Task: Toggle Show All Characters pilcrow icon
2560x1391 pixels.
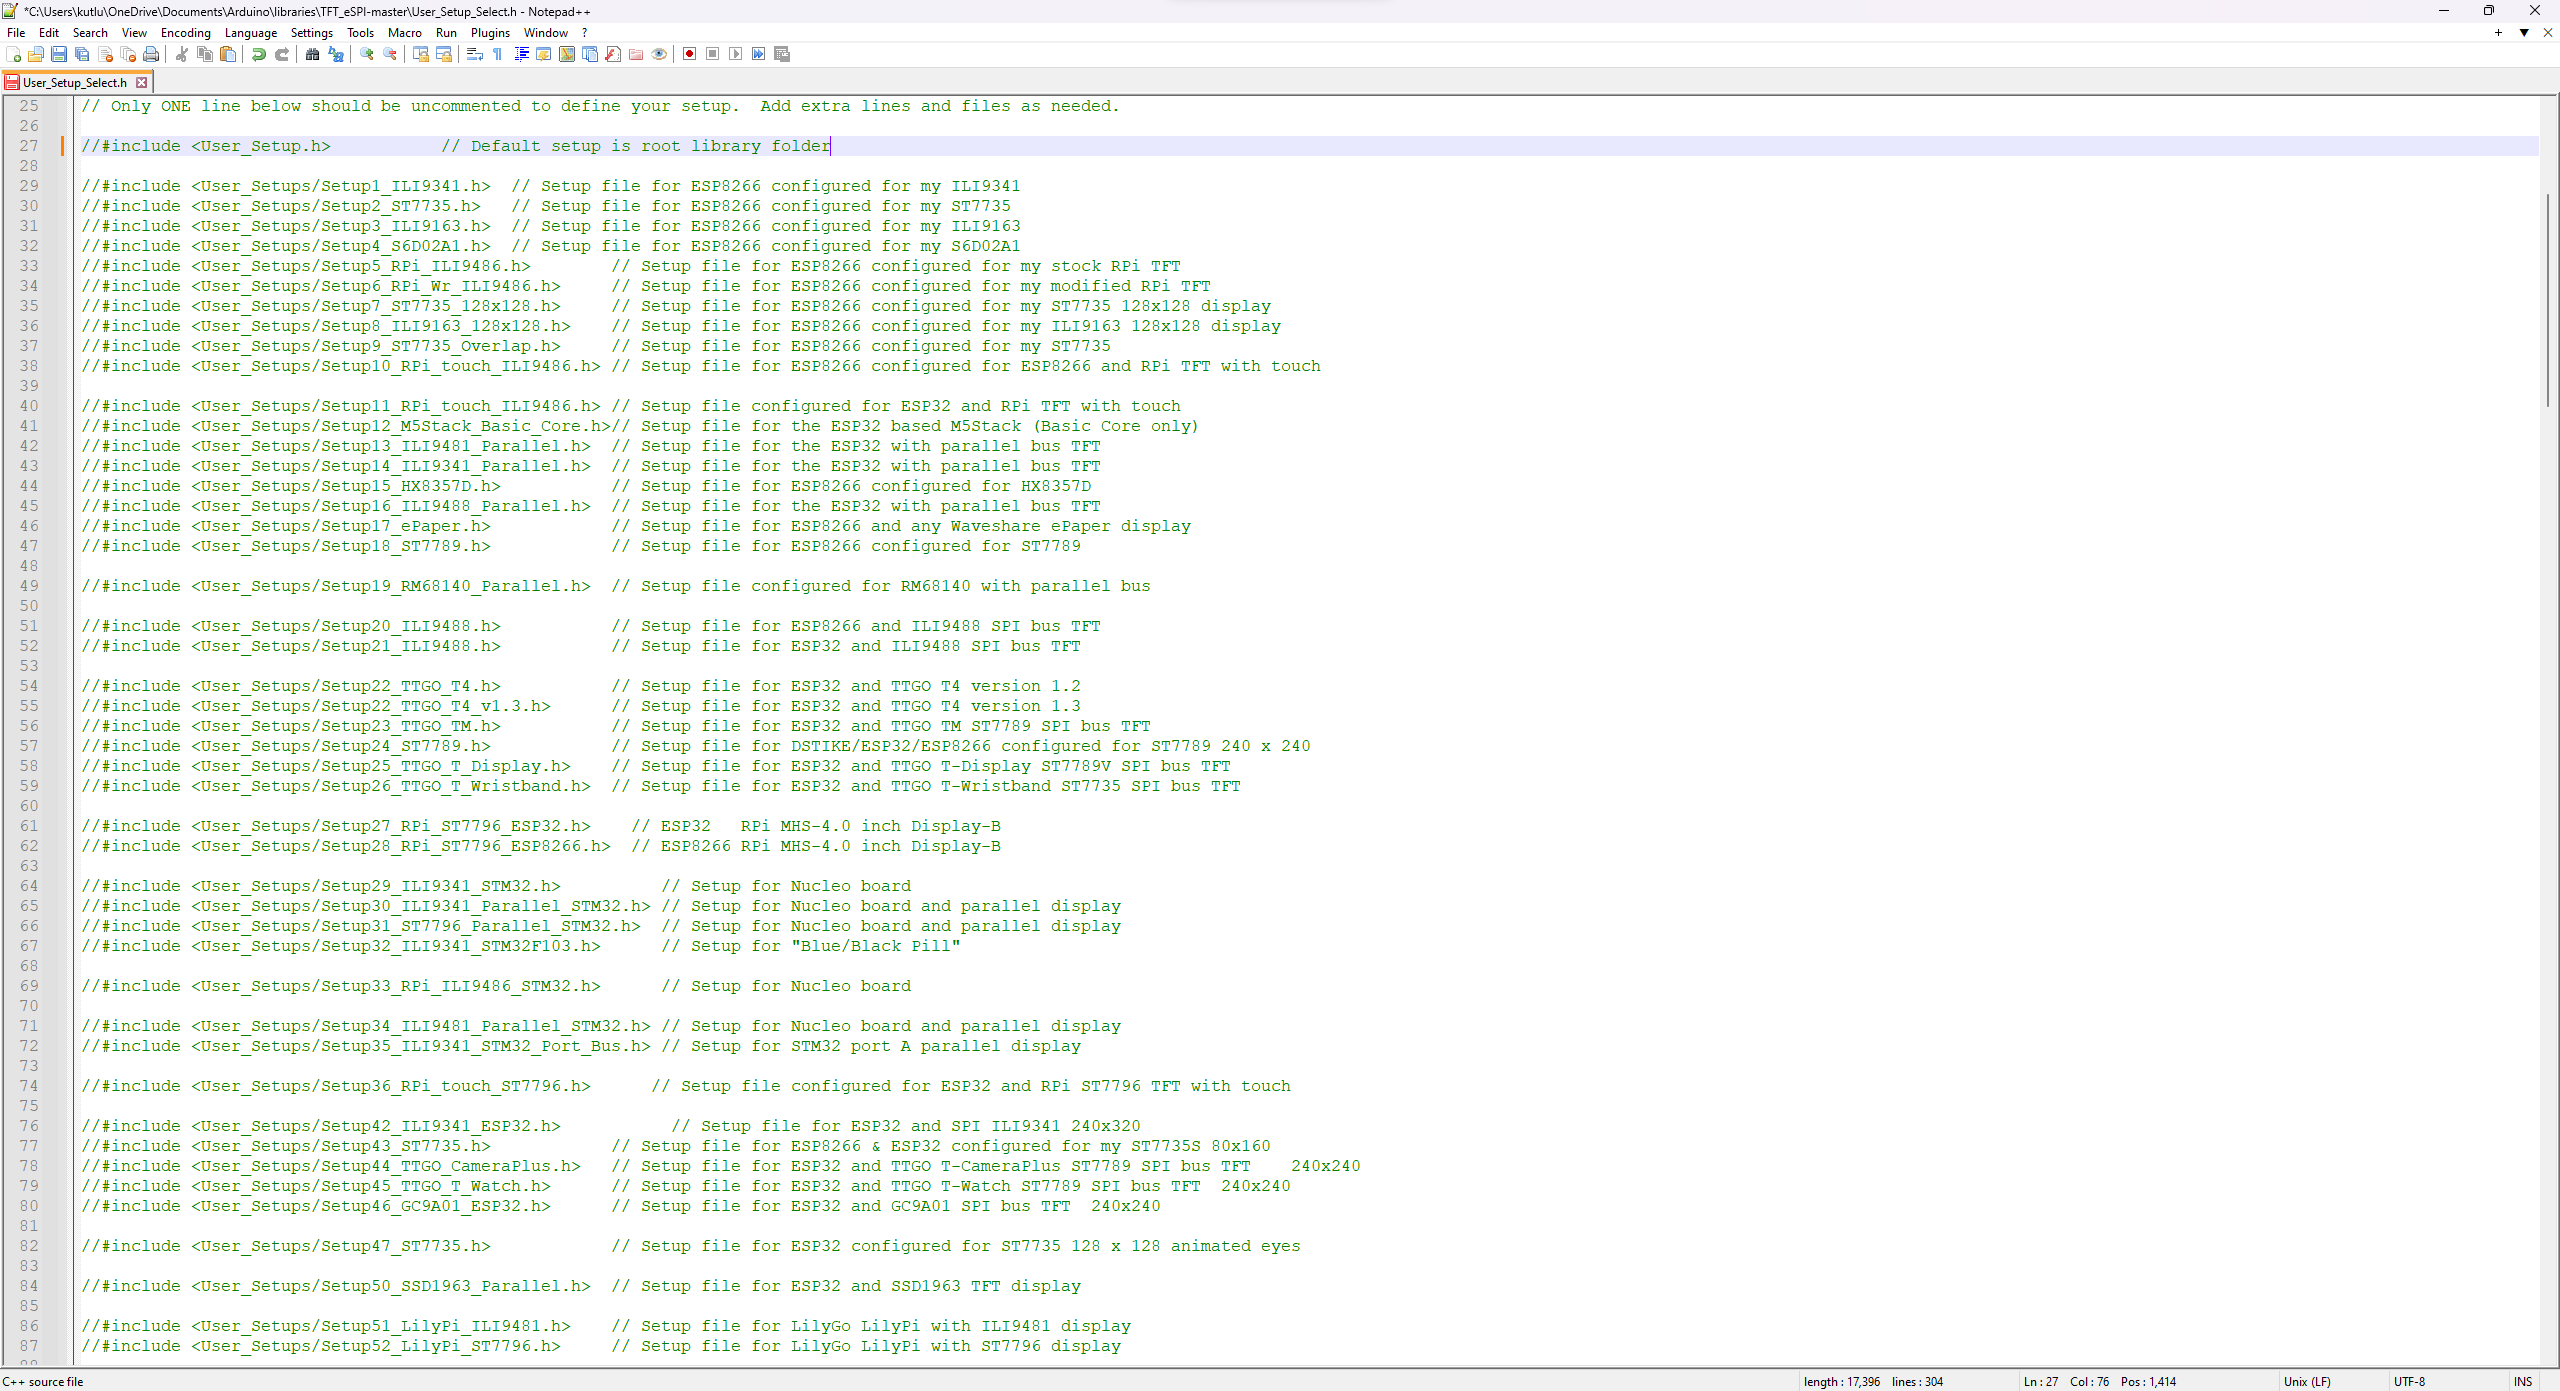Action: coord(498,54)
